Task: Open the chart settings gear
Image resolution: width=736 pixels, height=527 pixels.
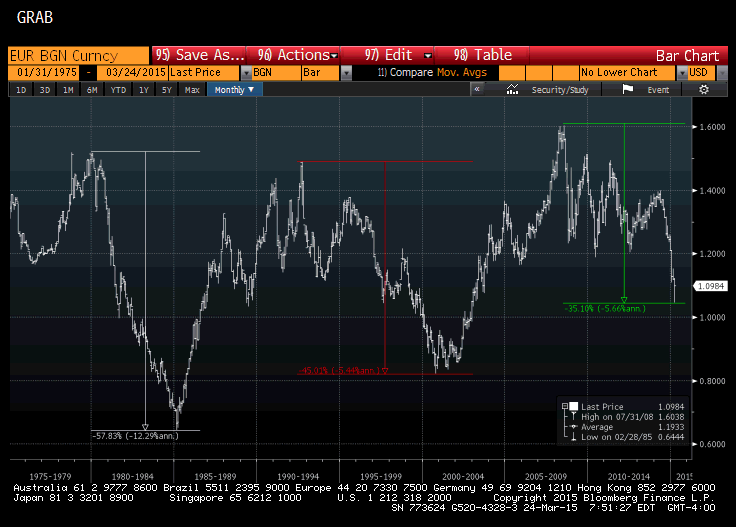Action: pos(704,90)
